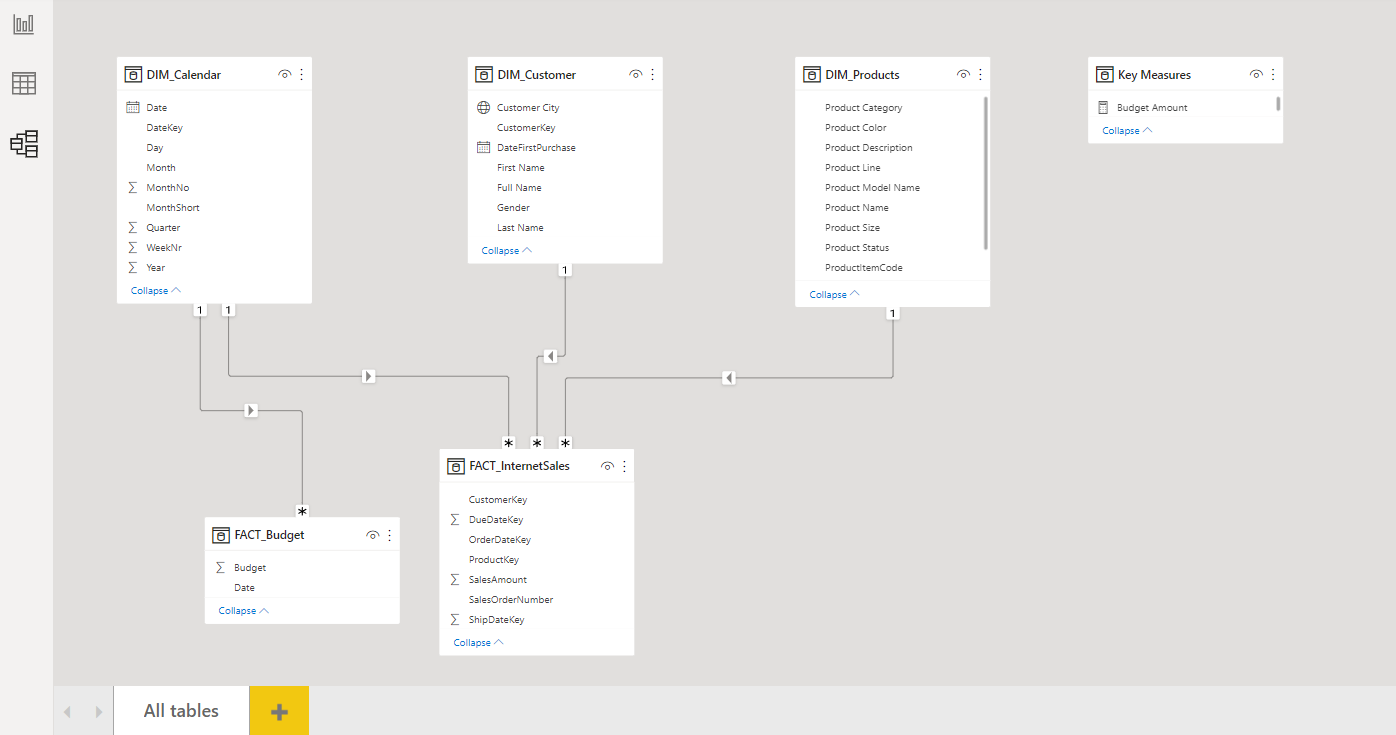This screenshot has height=735, width=1396.
Task: Switch to Report view icon in sidebar
Action: 24,24
